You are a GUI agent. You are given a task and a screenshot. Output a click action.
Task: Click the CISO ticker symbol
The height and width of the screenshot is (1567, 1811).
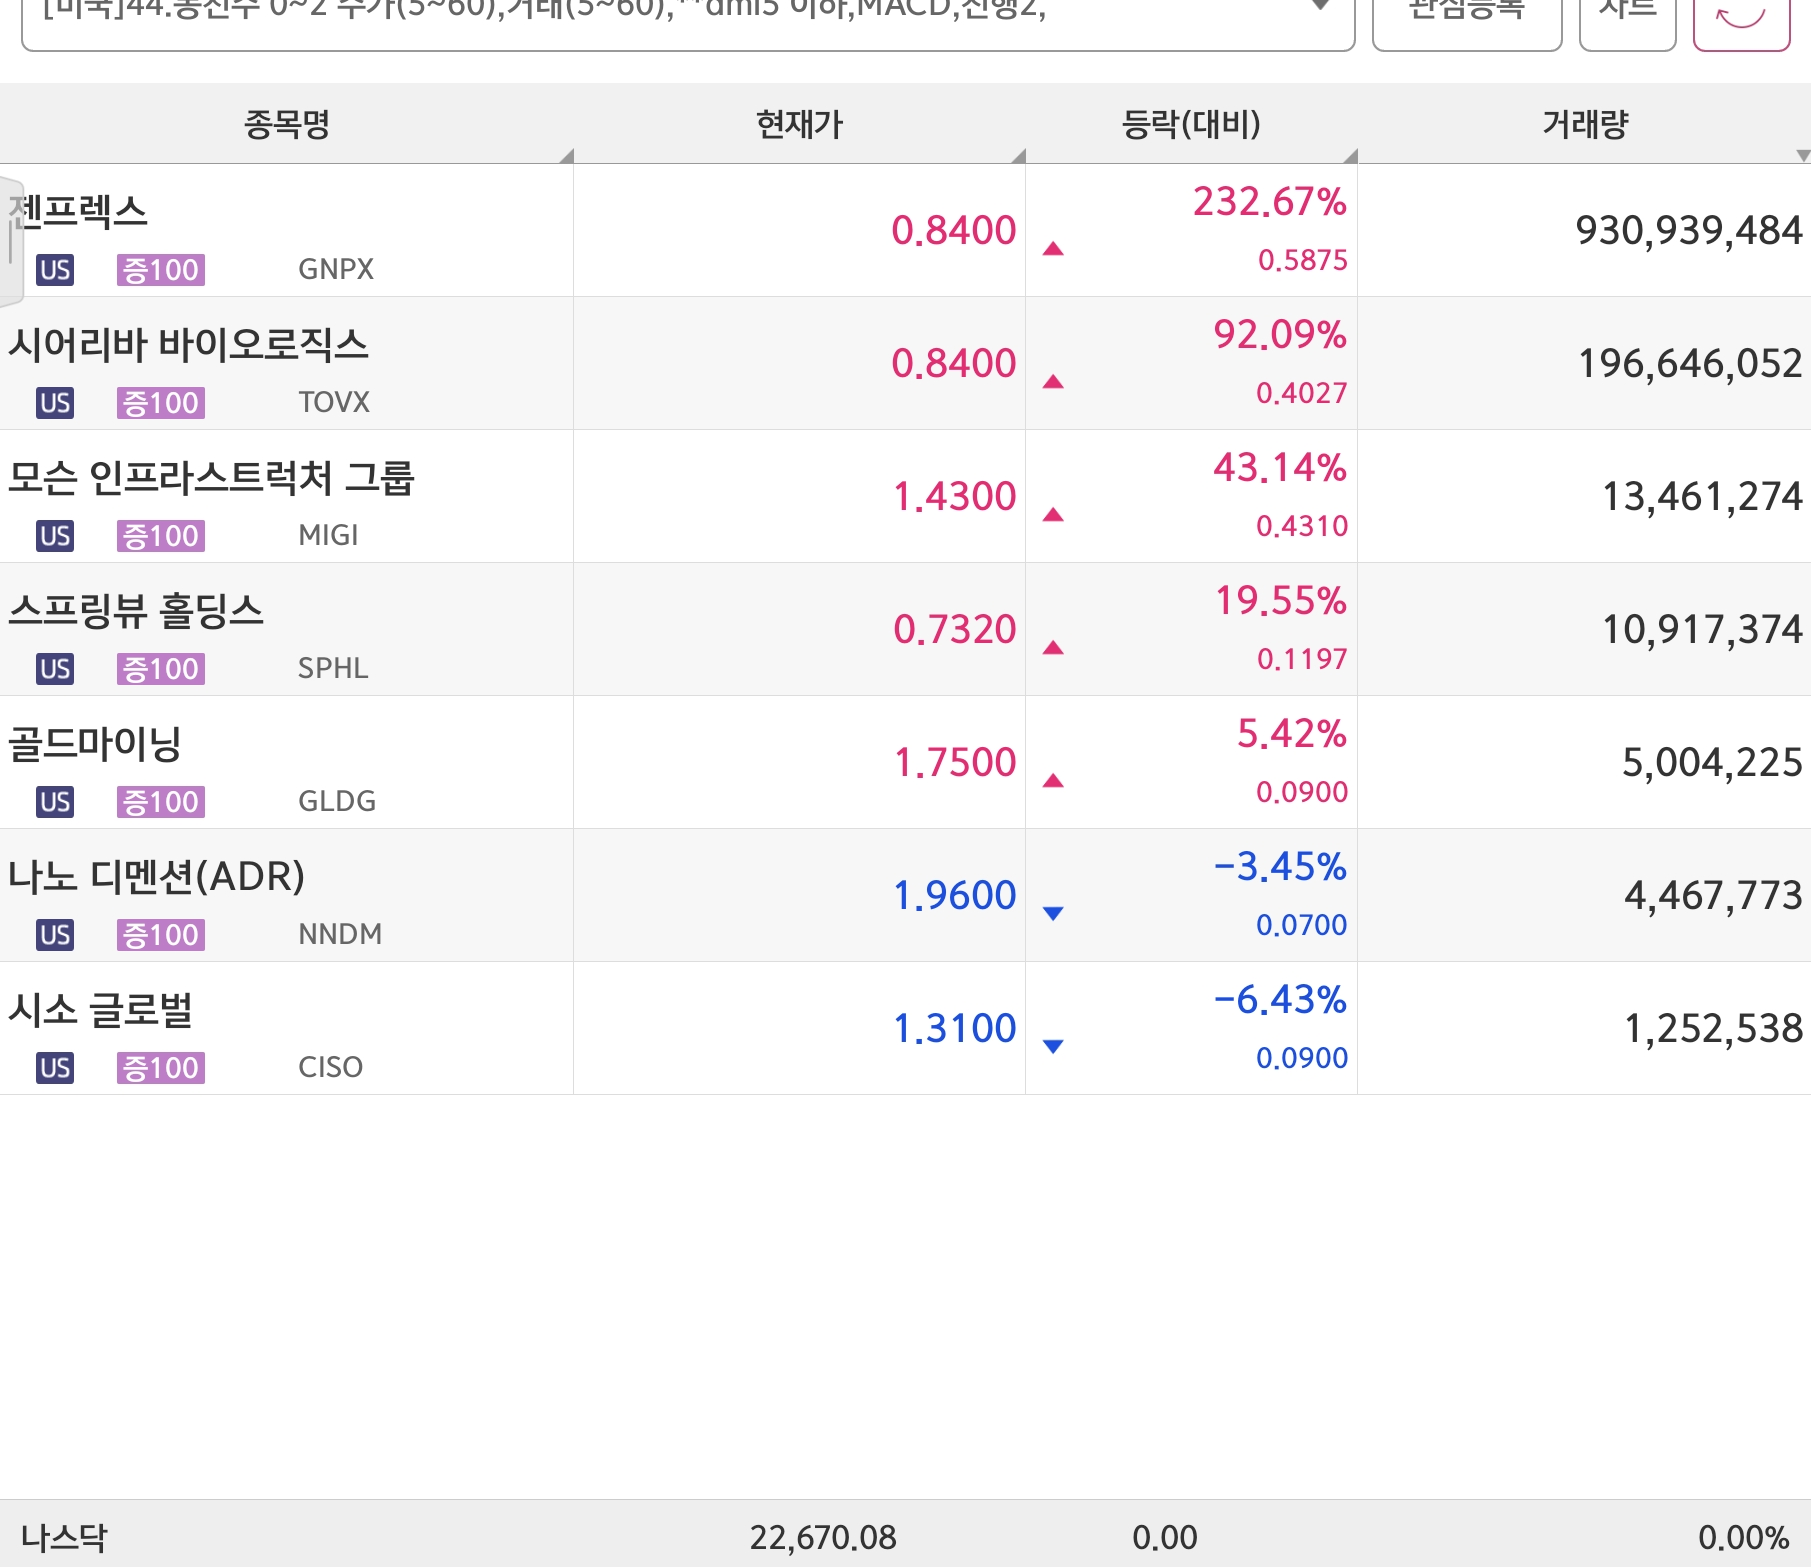330,1067
